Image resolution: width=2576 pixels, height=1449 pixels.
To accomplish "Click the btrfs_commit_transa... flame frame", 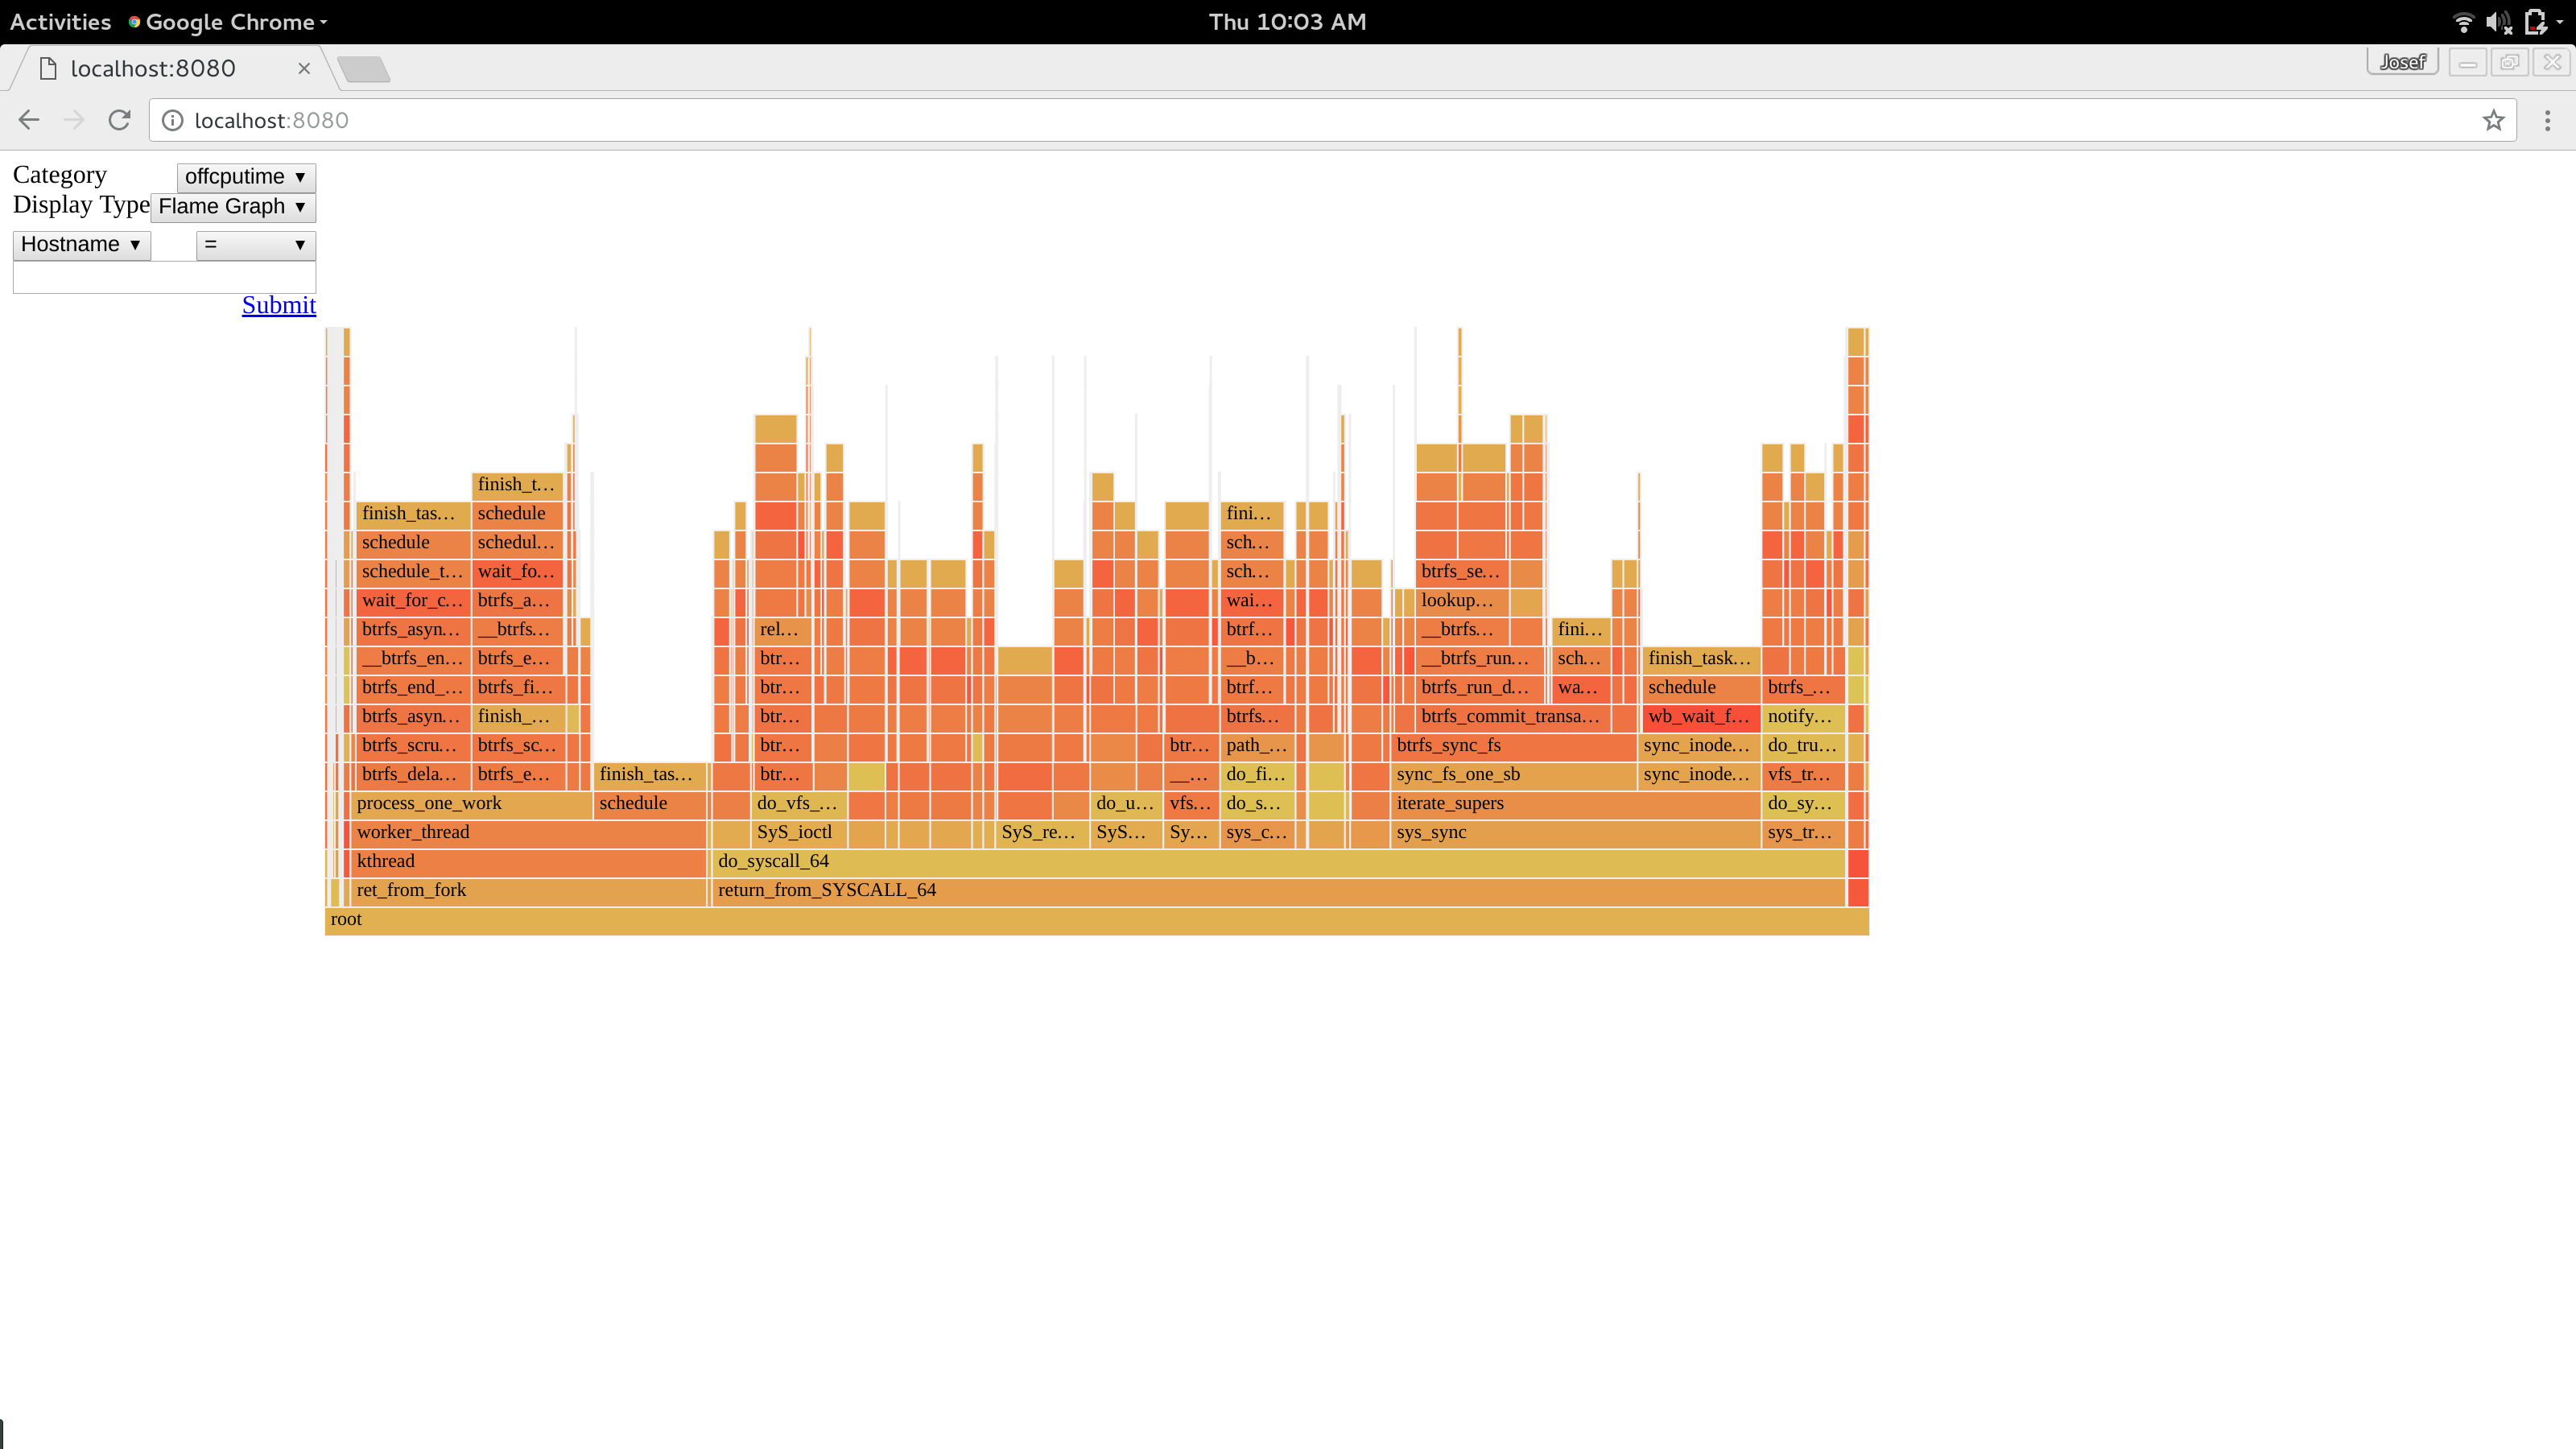I will [x=1510, y=716].
